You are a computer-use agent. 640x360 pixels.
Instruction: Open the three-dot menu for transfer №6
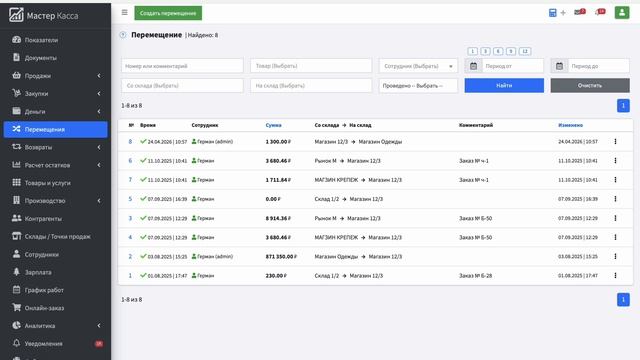pos(615,161)
